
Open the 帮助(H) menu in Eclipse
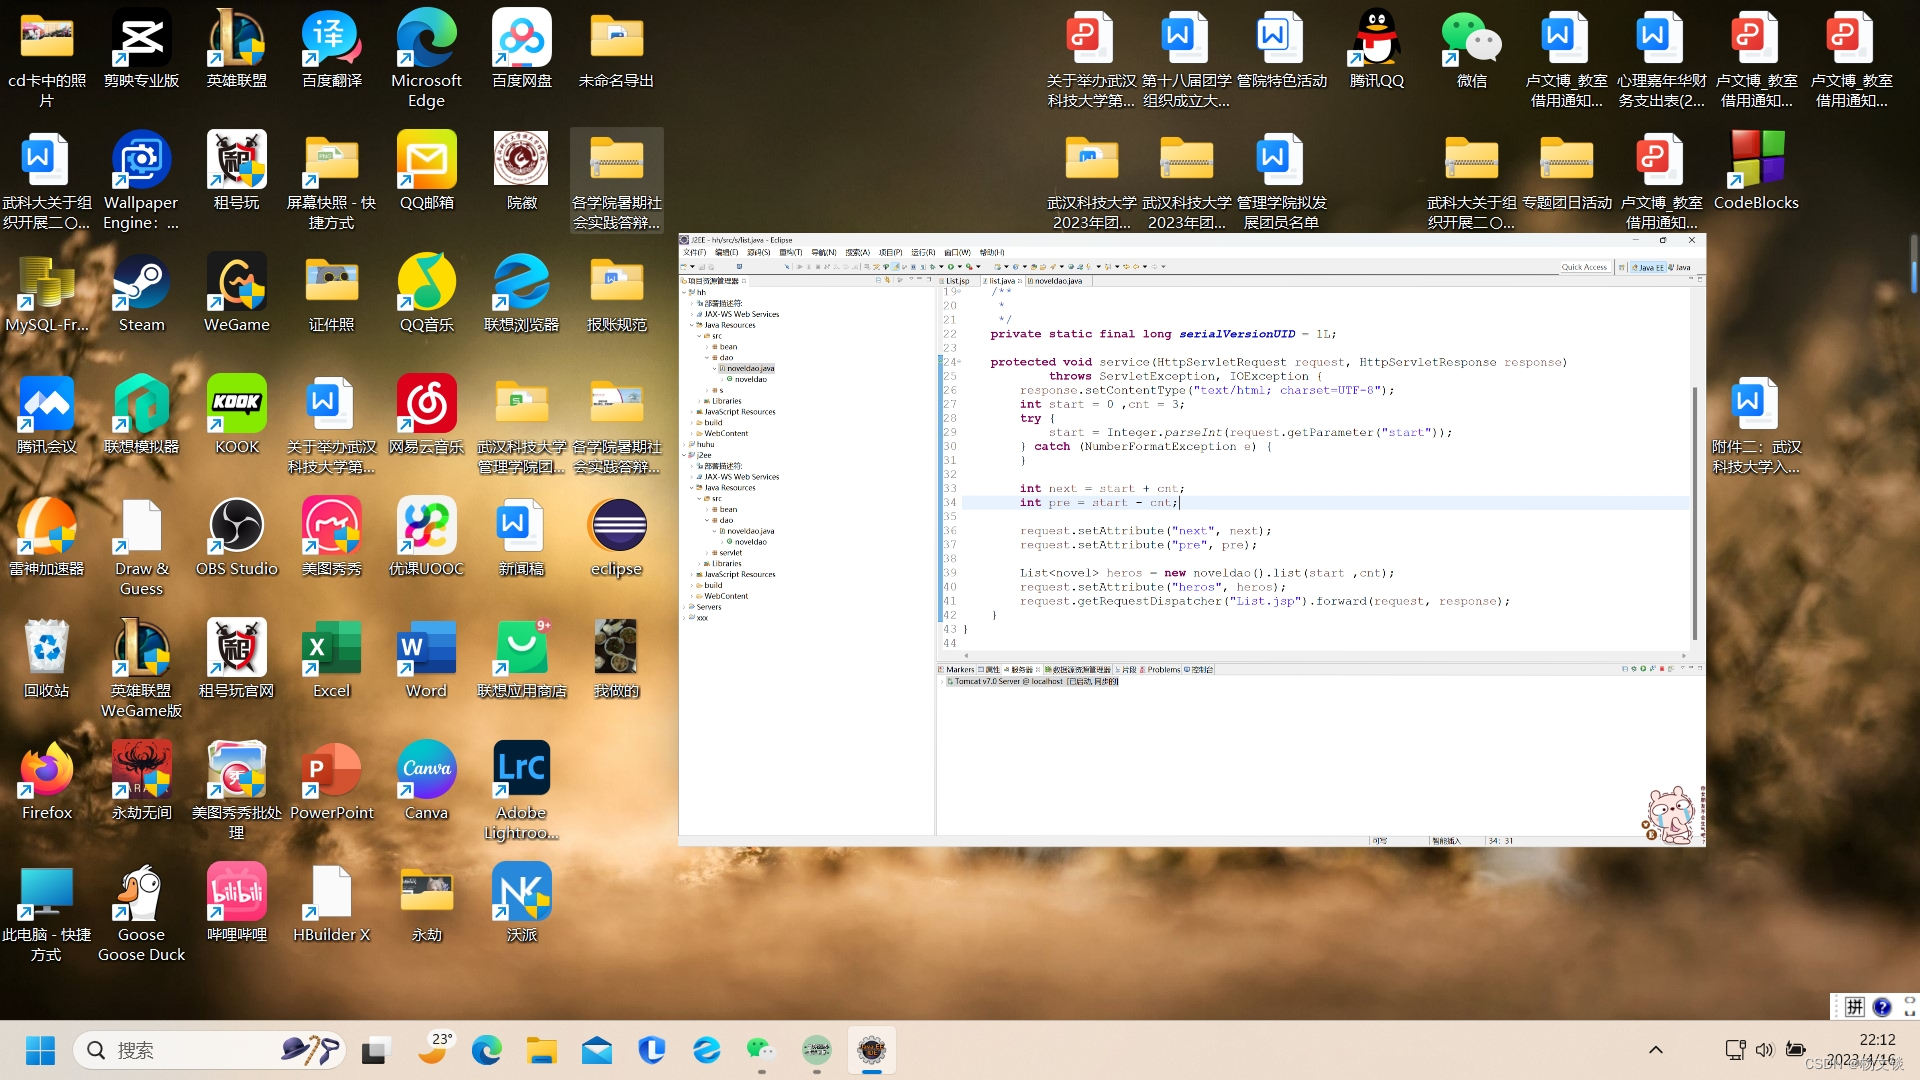click(x=992, y=252)
